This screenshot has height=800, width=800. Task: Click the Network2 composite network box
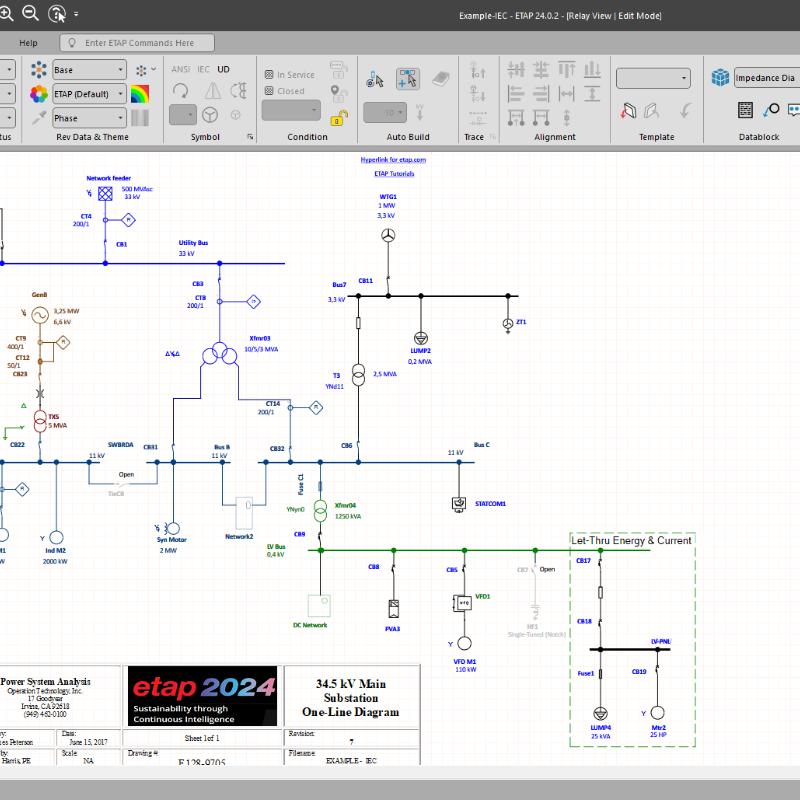coord(244,513)
